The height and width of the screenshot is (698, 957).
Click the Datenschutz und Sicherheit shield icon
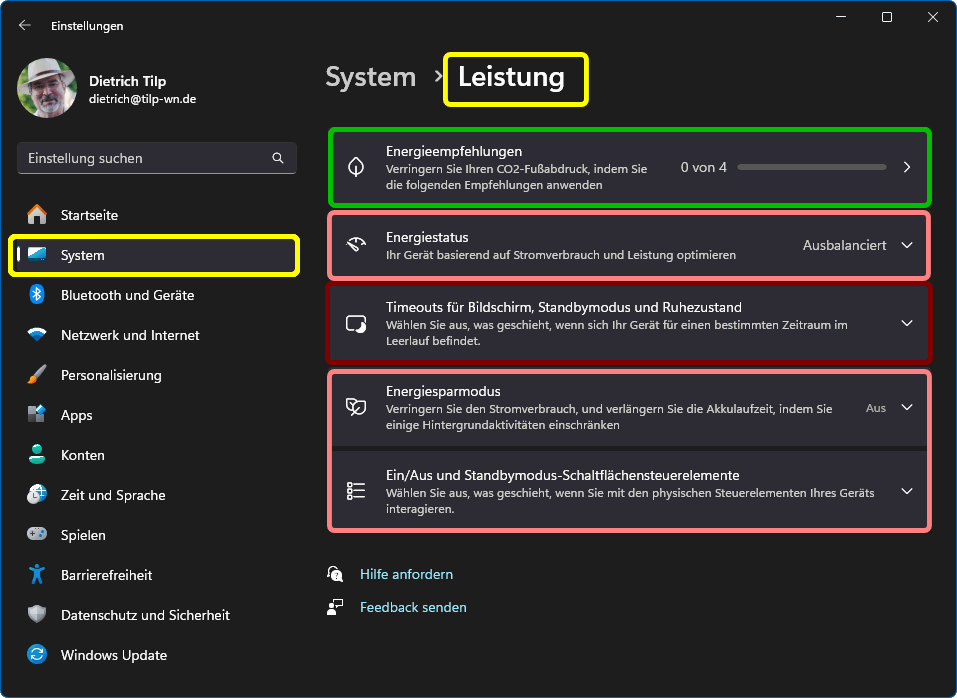[x=37, y=615]
